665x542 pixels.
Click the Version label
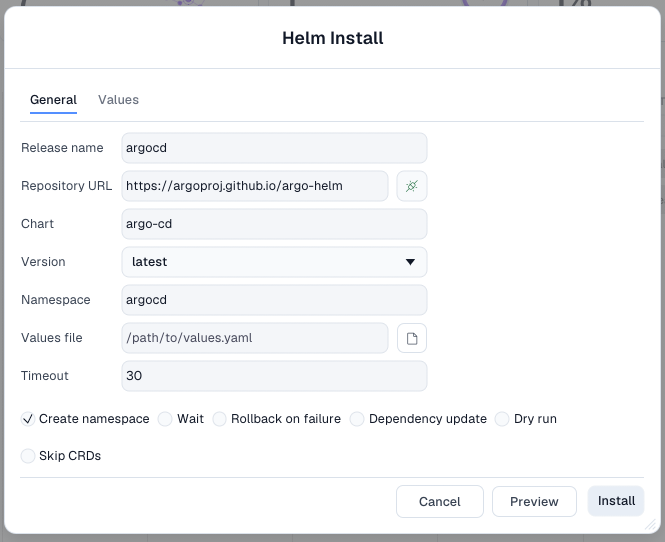pos(43,262)
